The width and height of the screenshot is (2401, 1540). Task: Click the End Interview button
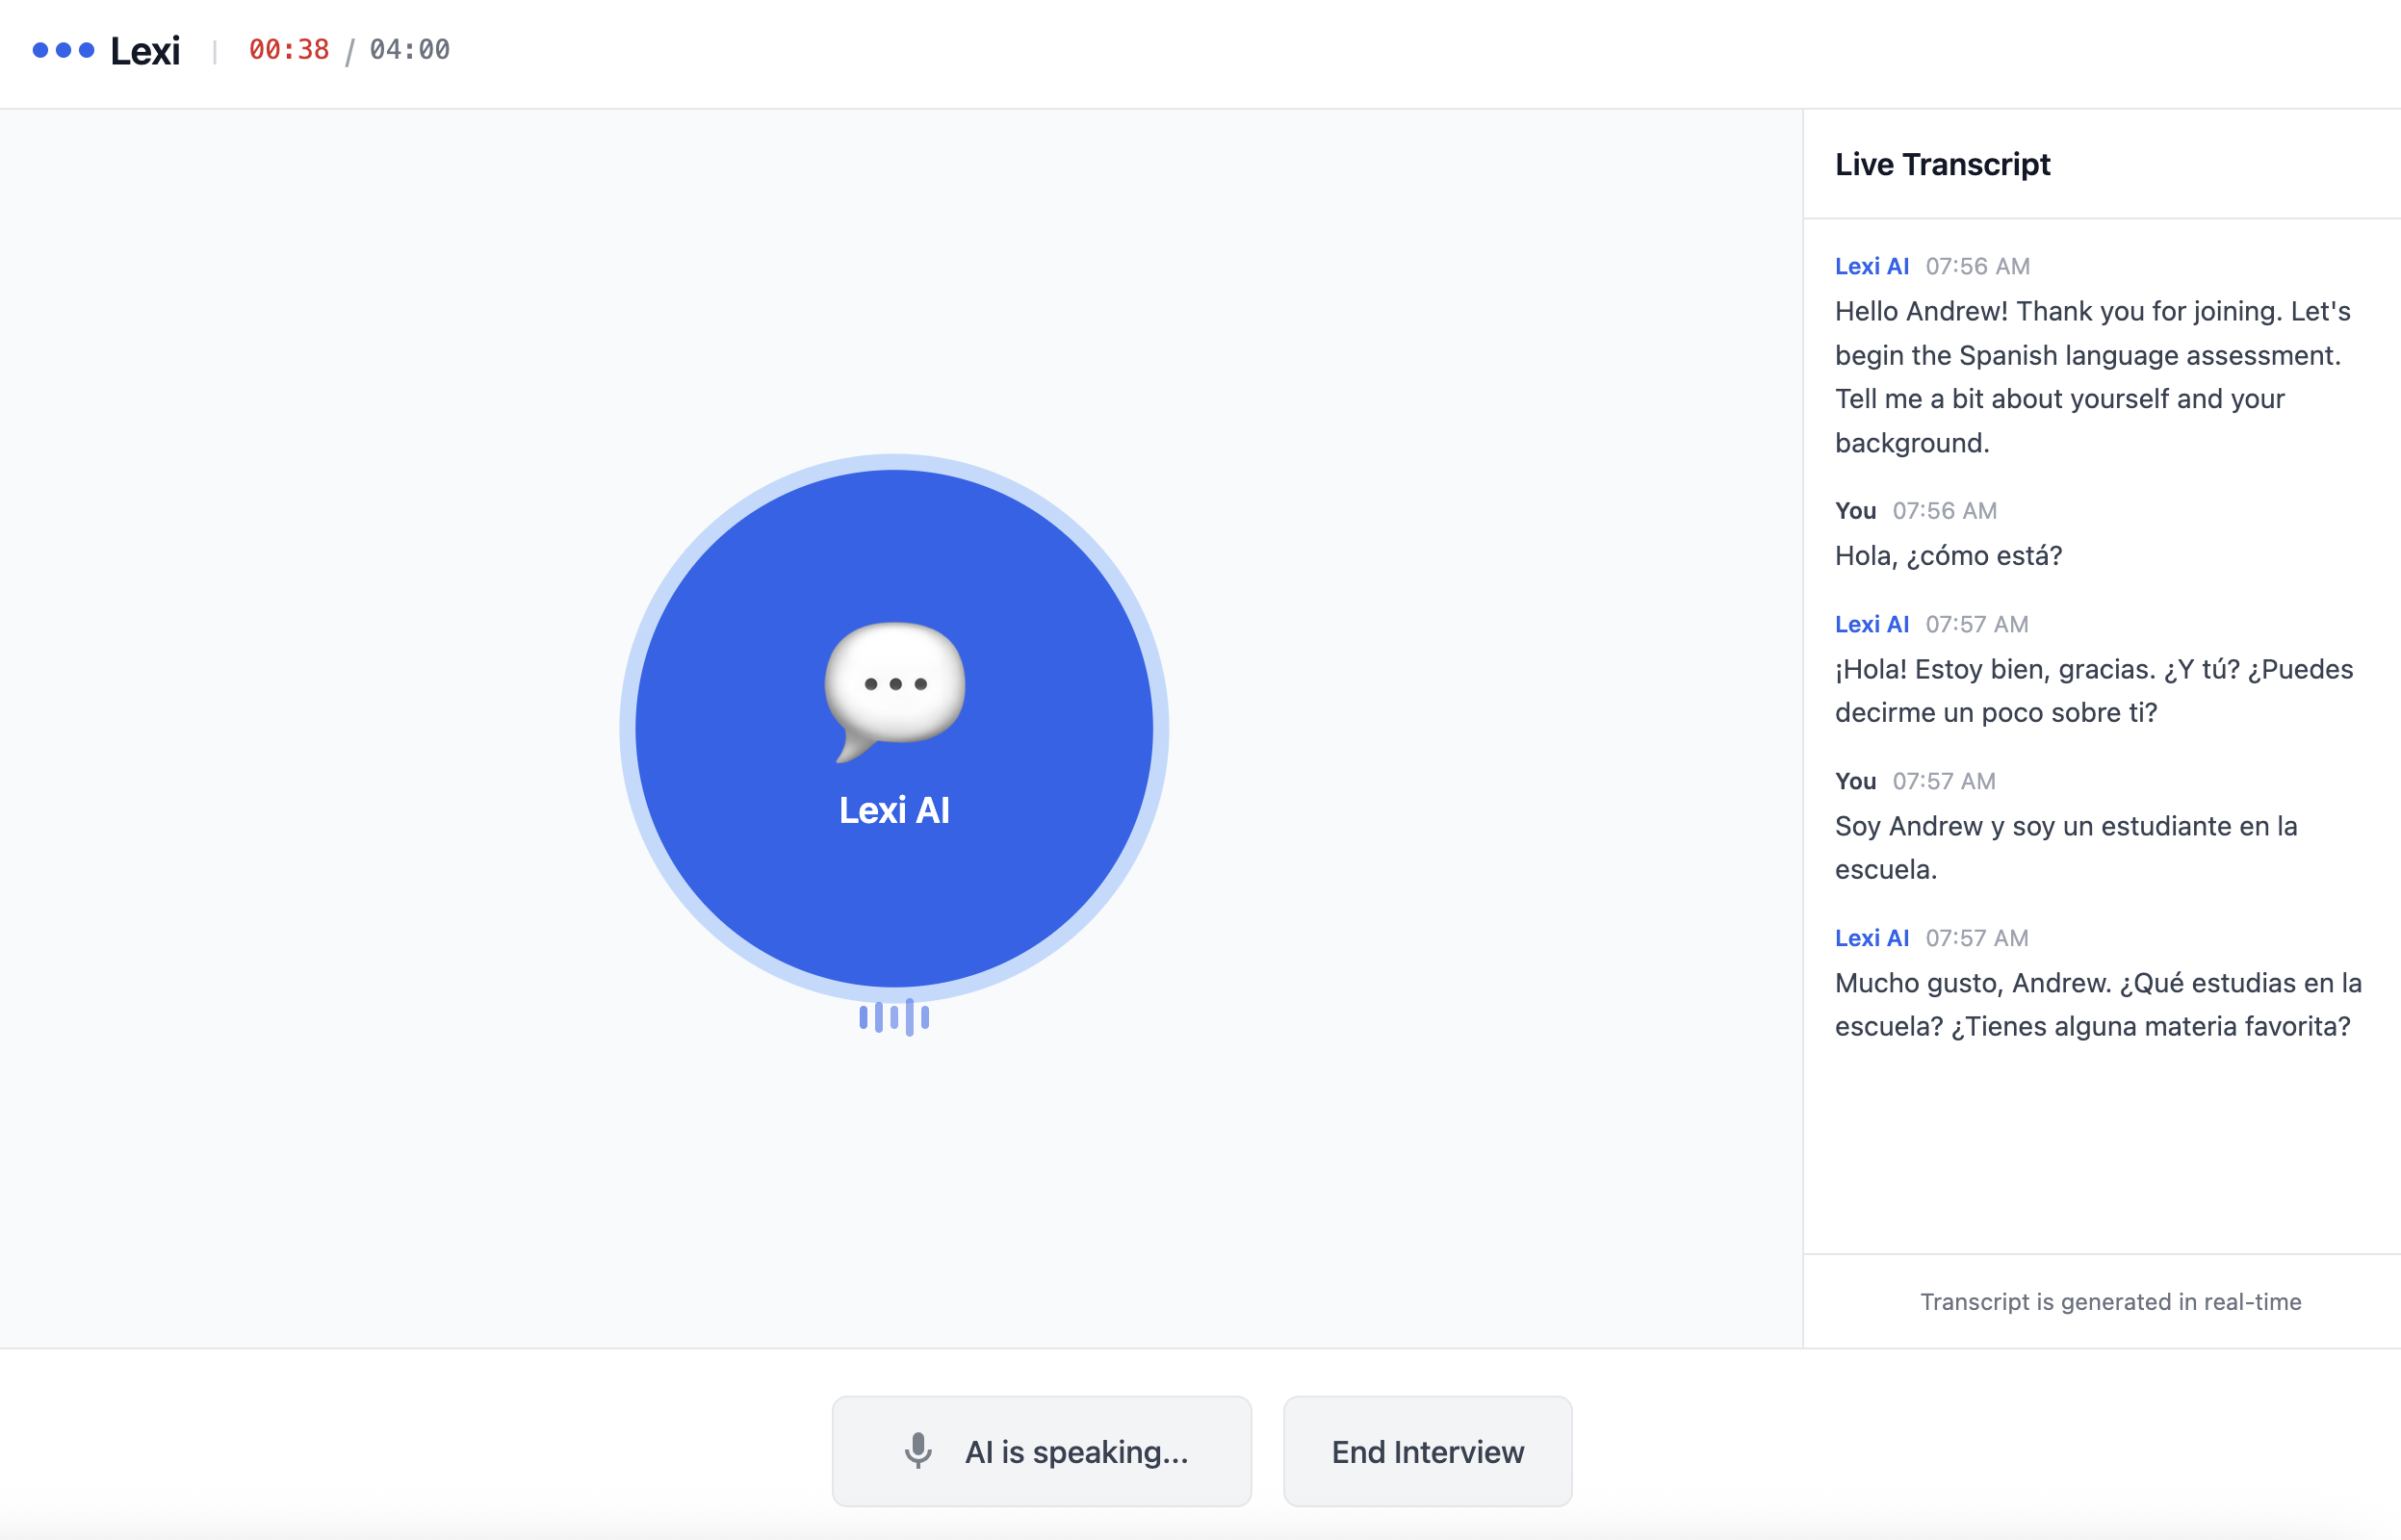coord(1427,1451)
